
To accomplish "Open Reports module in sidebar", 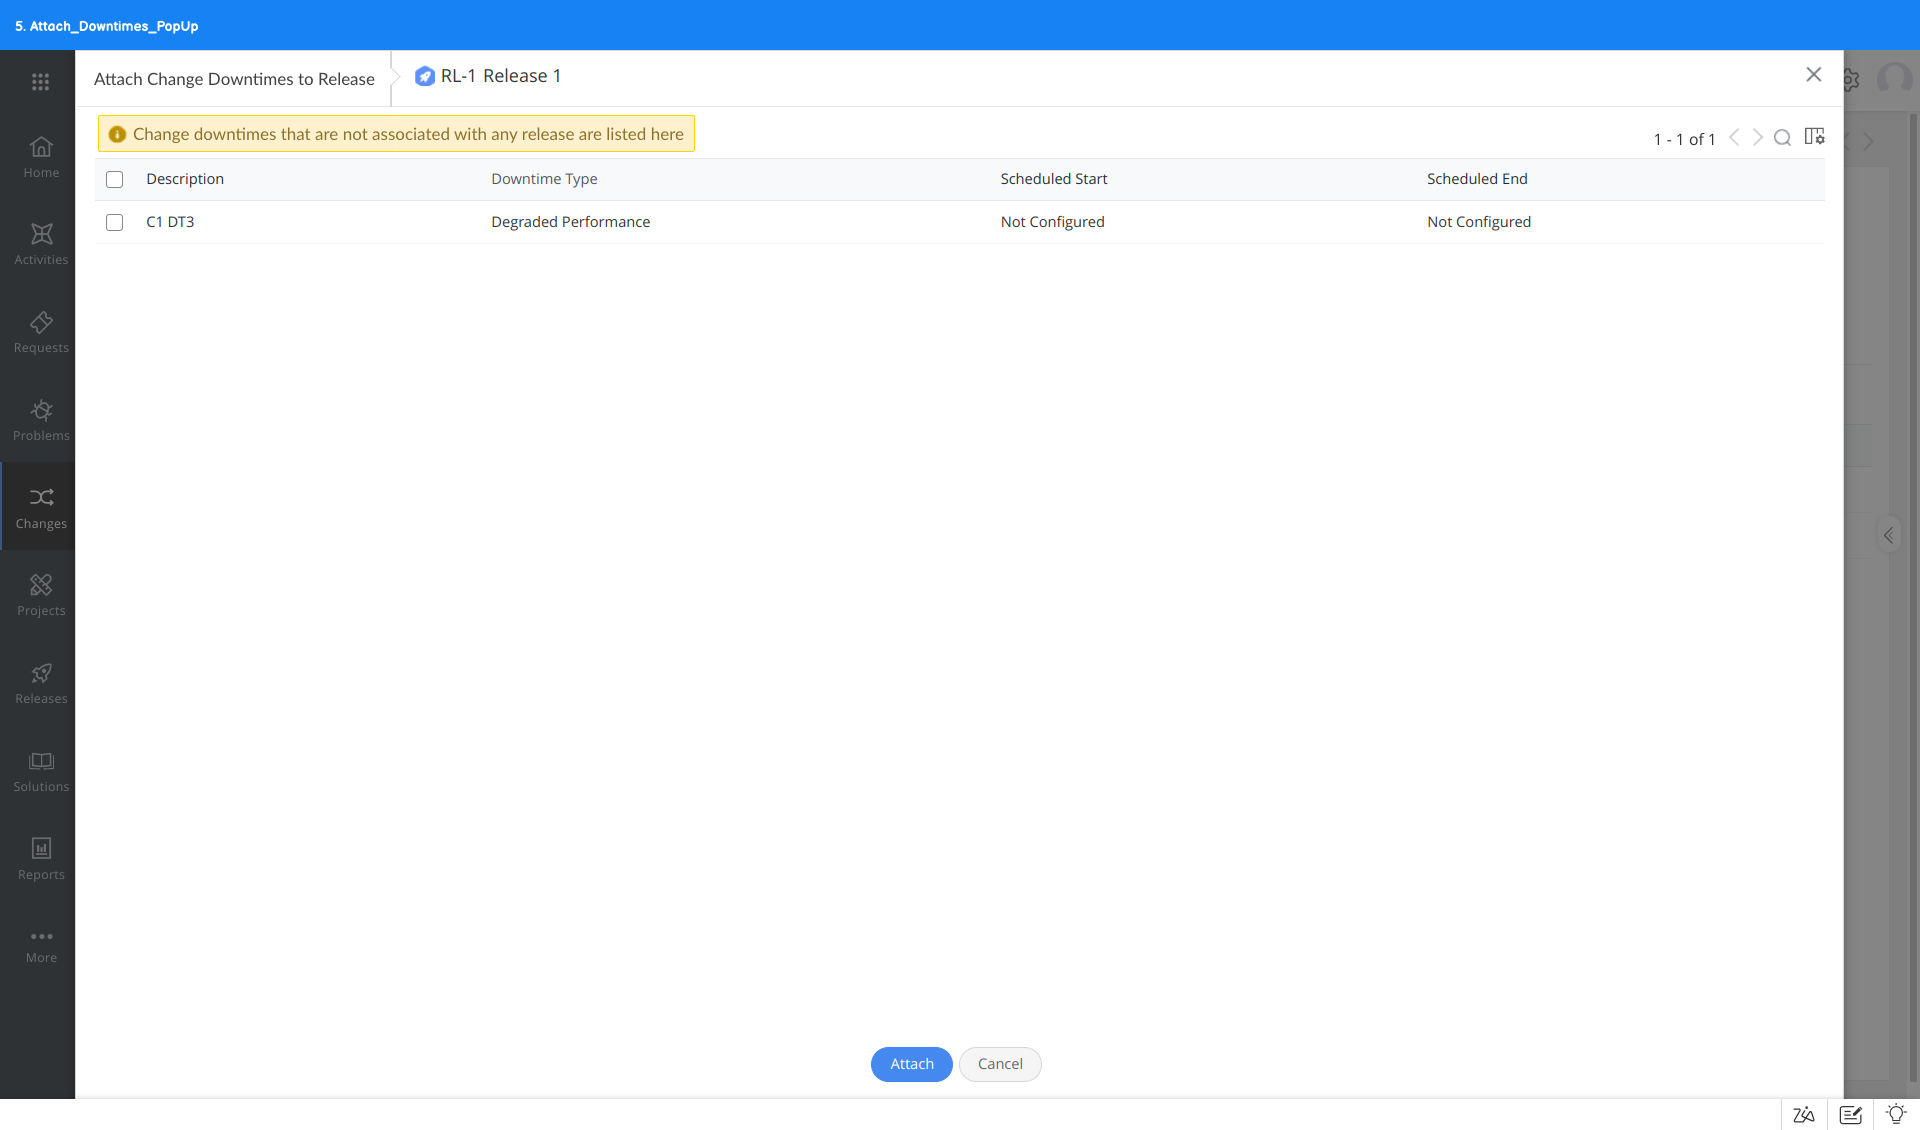I will click(x=41, y=860).
